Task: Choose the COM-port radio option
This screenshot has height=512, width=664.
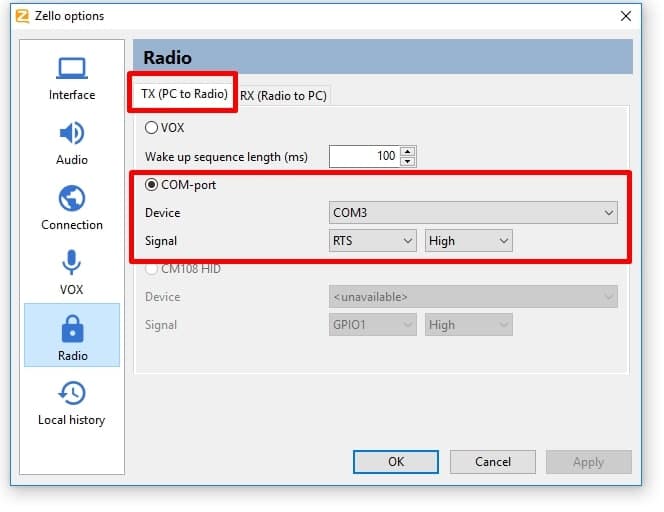Action: pyautogui.click(x=152, y=184)
